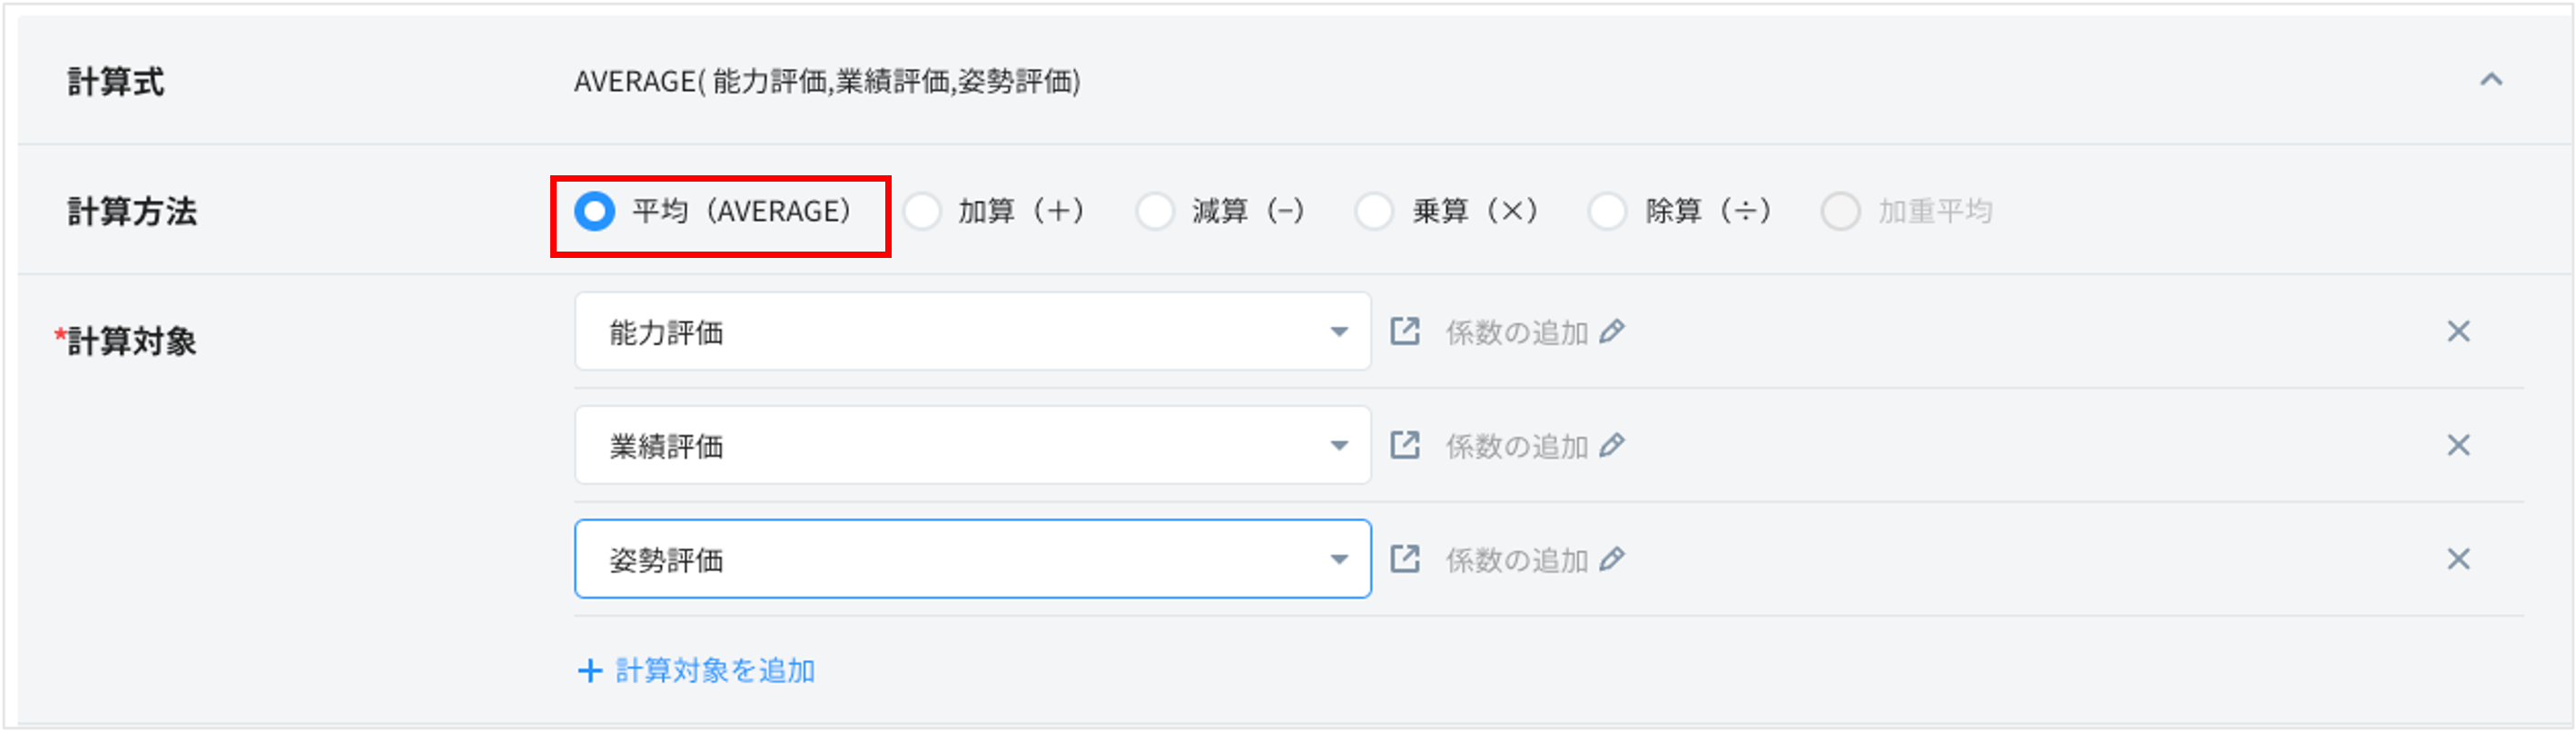Select the 加重平均 radio option
The image size is (2576, 732).
pyautogui.click(x=1840, y=211)
